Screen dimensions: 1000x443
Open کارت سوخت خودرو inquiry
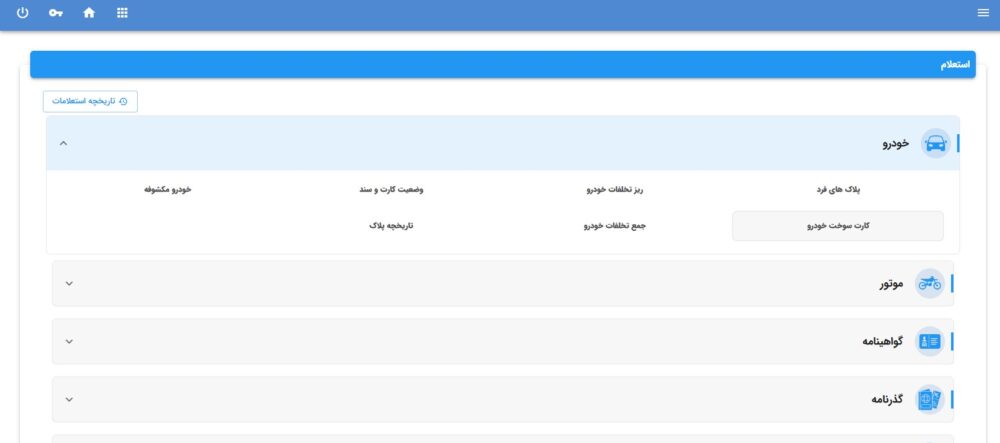coord(838,226)
